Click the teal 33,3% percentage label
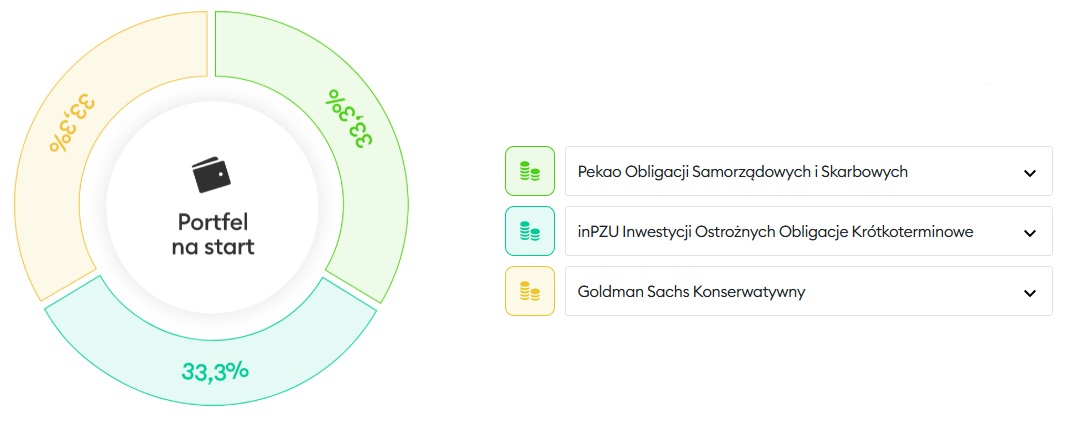The height and width of the screenshot is (423, 1066). [215, 371]
